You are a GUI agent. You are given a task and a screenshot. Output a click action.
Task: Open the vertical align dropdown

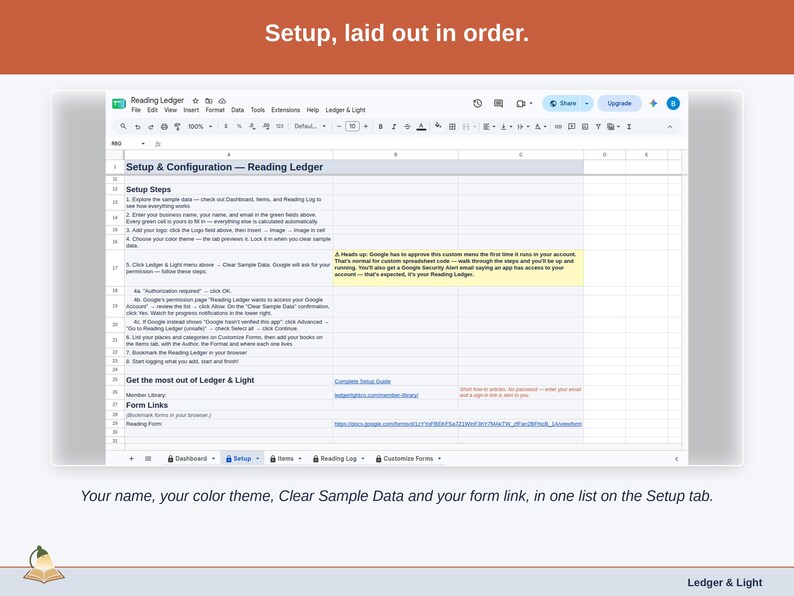pos(506,127)
